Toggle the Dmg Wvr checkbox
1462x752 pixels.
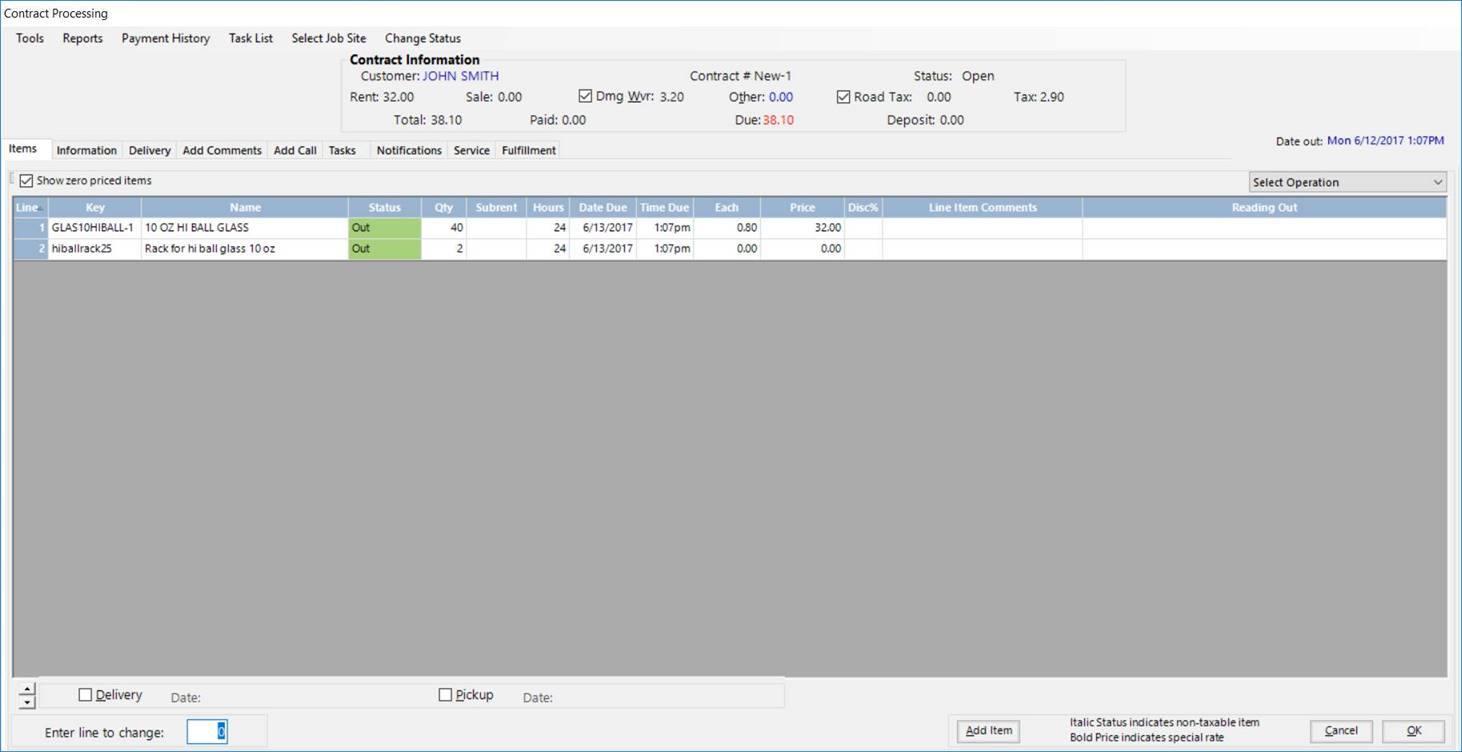(x=585, y=97)
